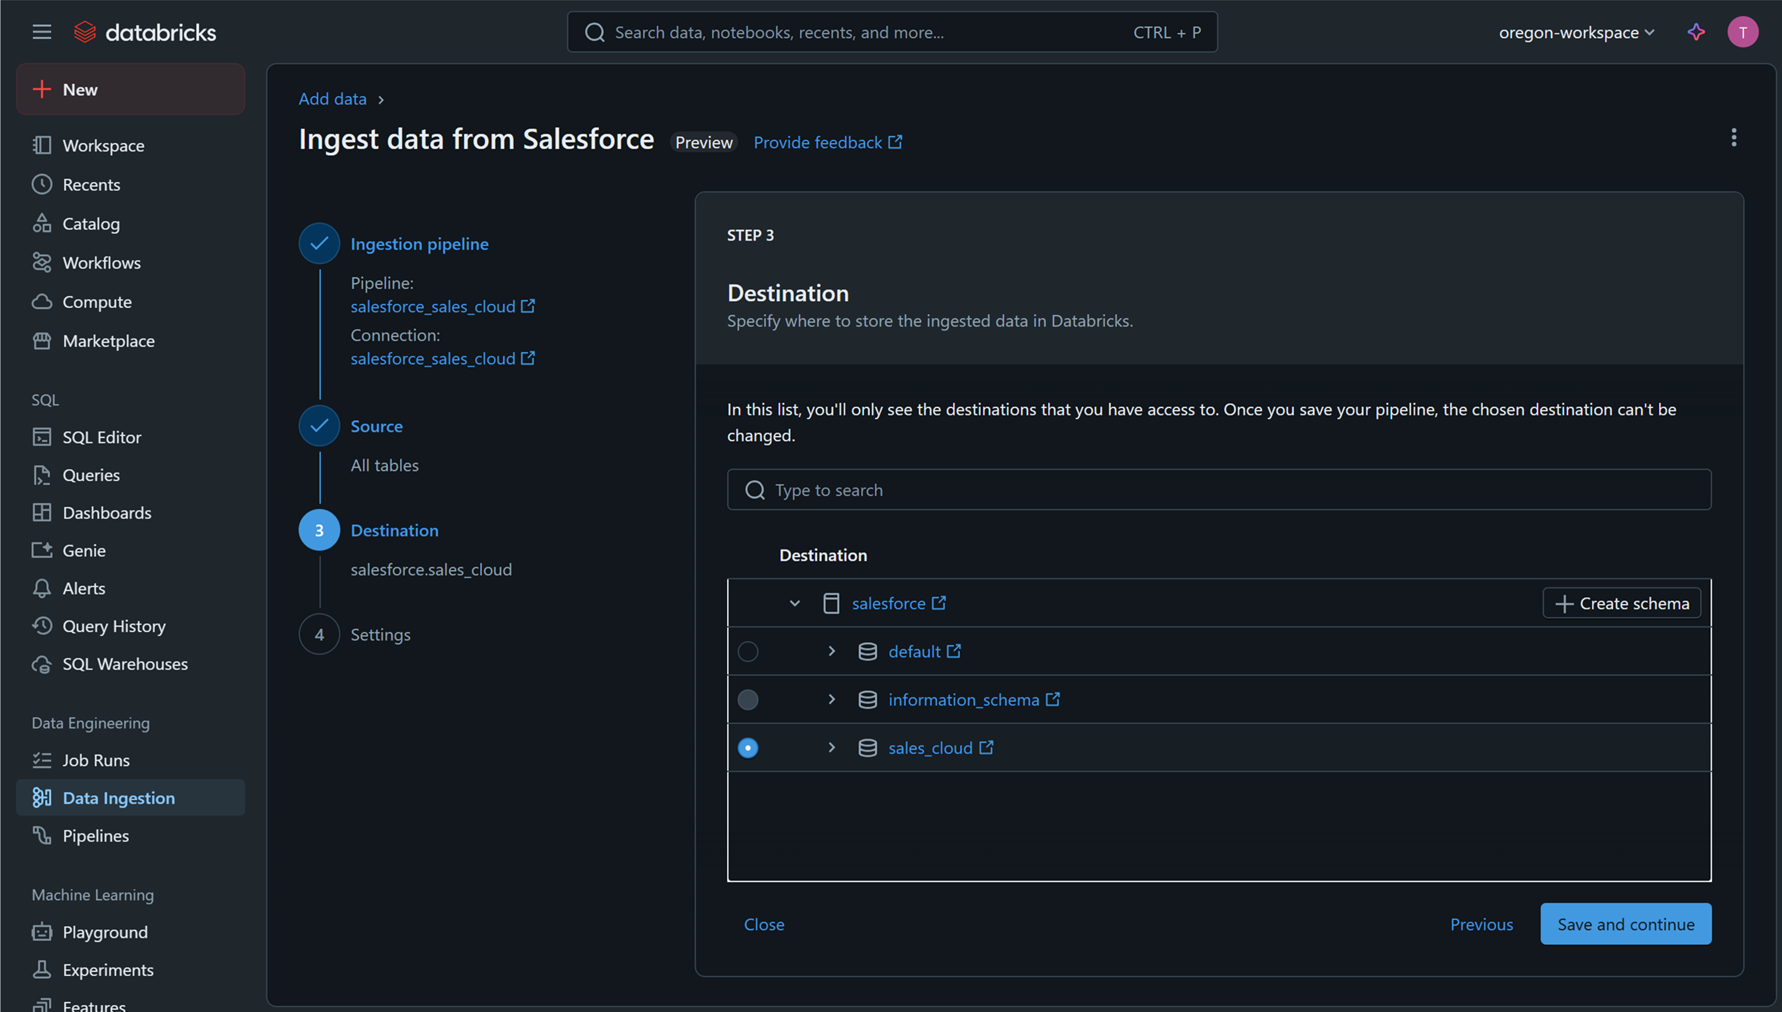Click the salesforce catalog icon

(831, 603)
